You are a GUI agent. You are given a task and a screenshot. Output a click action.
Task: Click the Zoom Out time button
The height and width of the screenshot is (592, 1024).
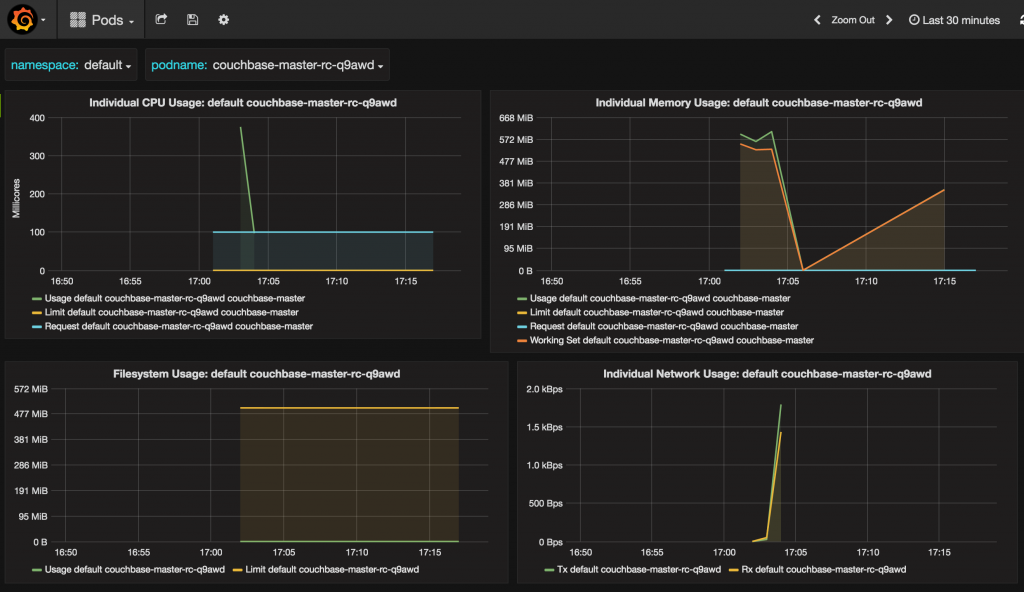pos(852,20)
